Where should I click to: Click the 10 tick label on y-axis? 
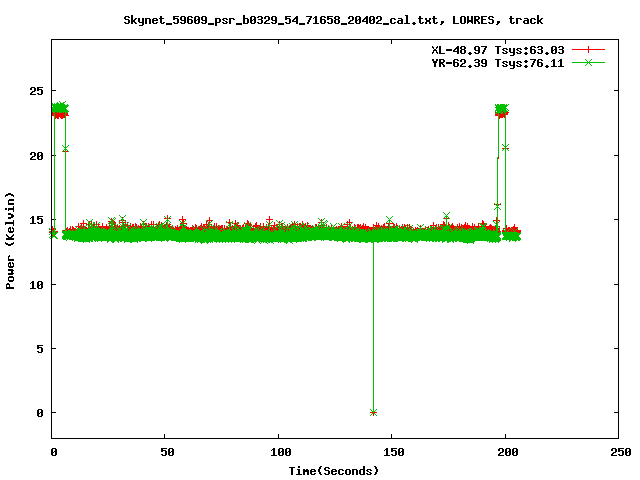point(37,285)
